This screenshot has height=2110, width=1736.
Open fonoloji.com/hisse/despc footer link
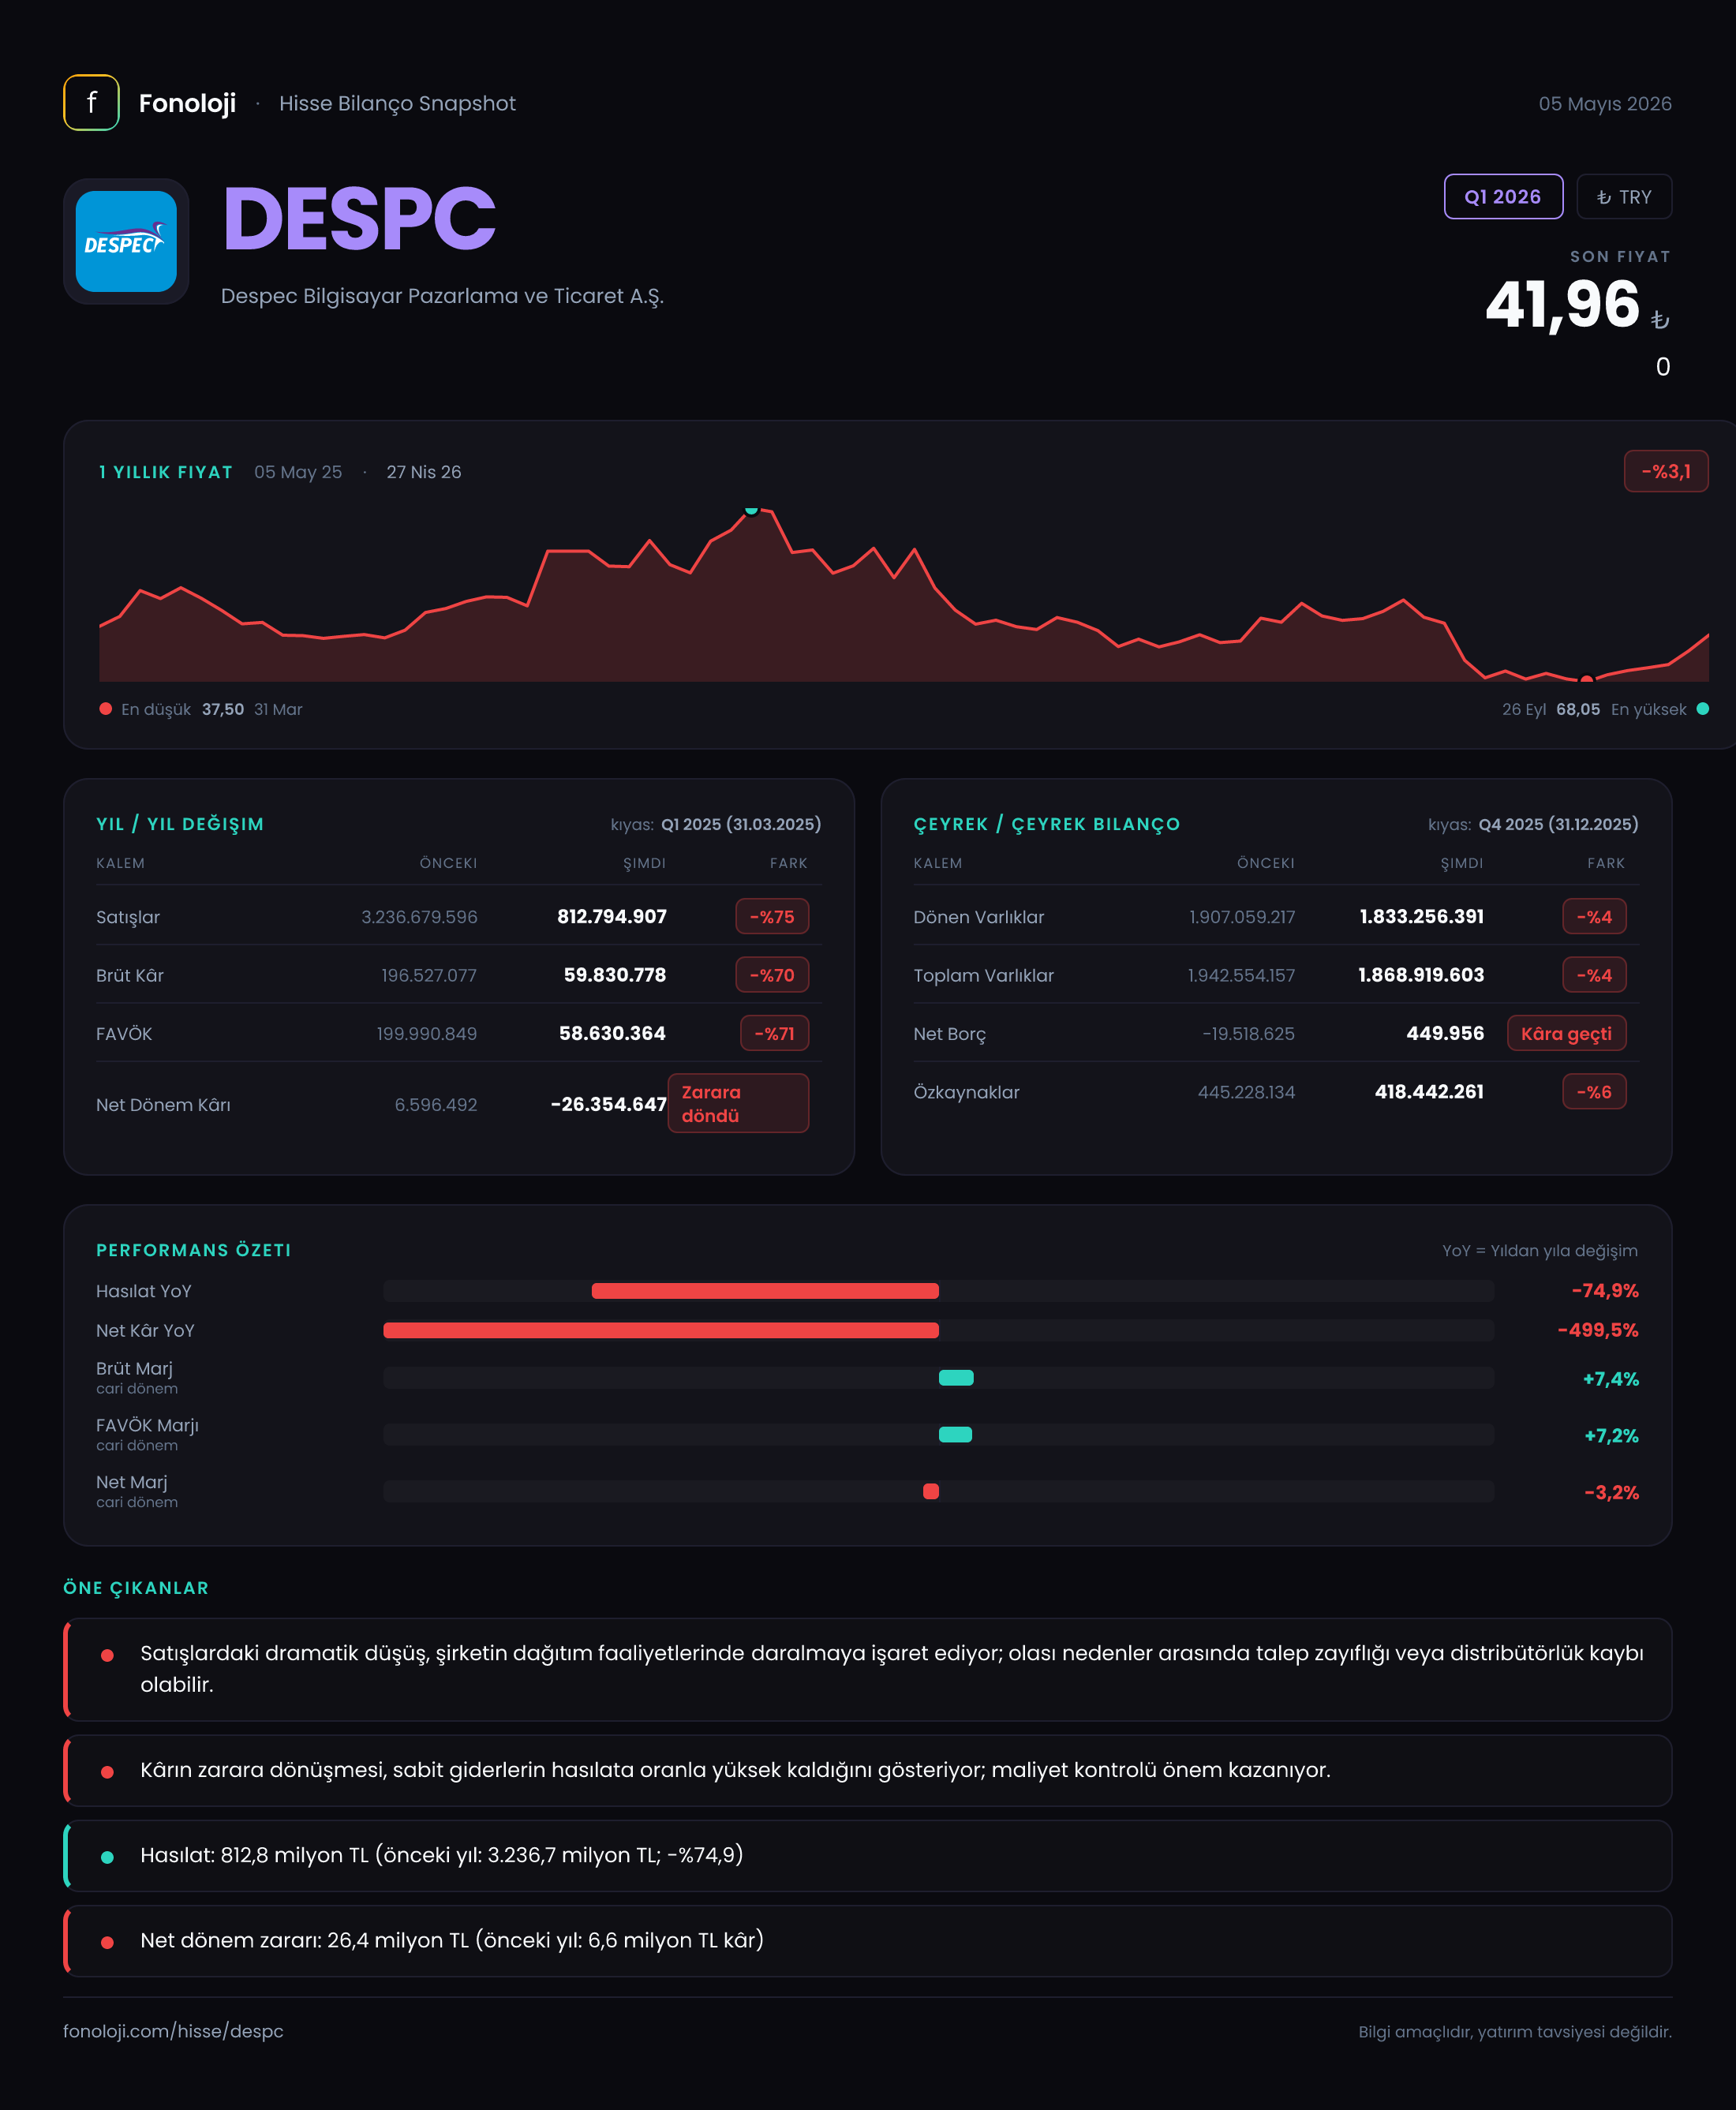pos(173,2031)
